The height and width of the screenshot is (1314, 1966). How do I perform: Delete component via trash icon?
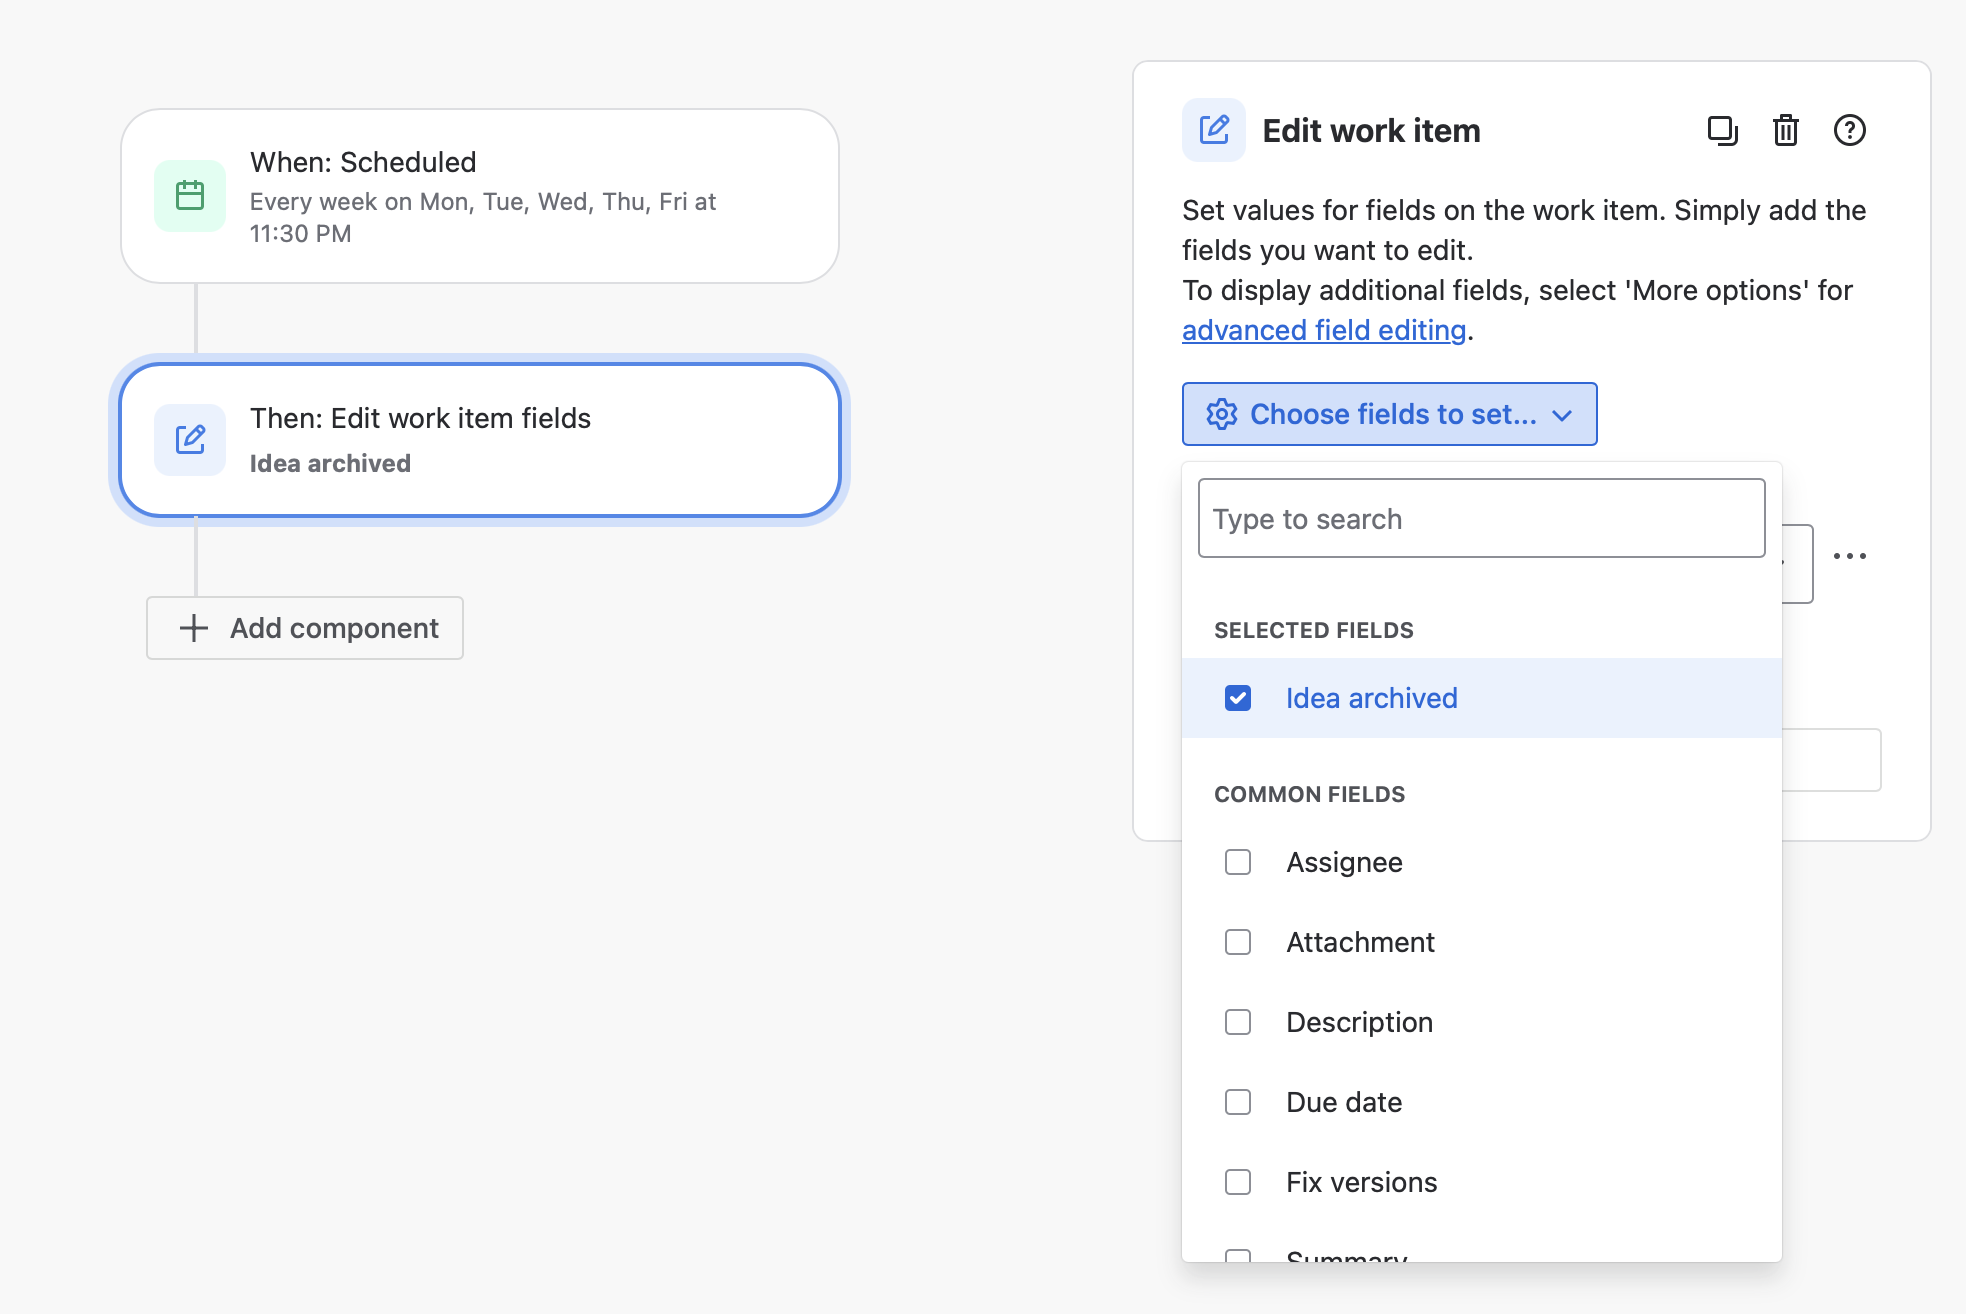[x=1786, y=131]
